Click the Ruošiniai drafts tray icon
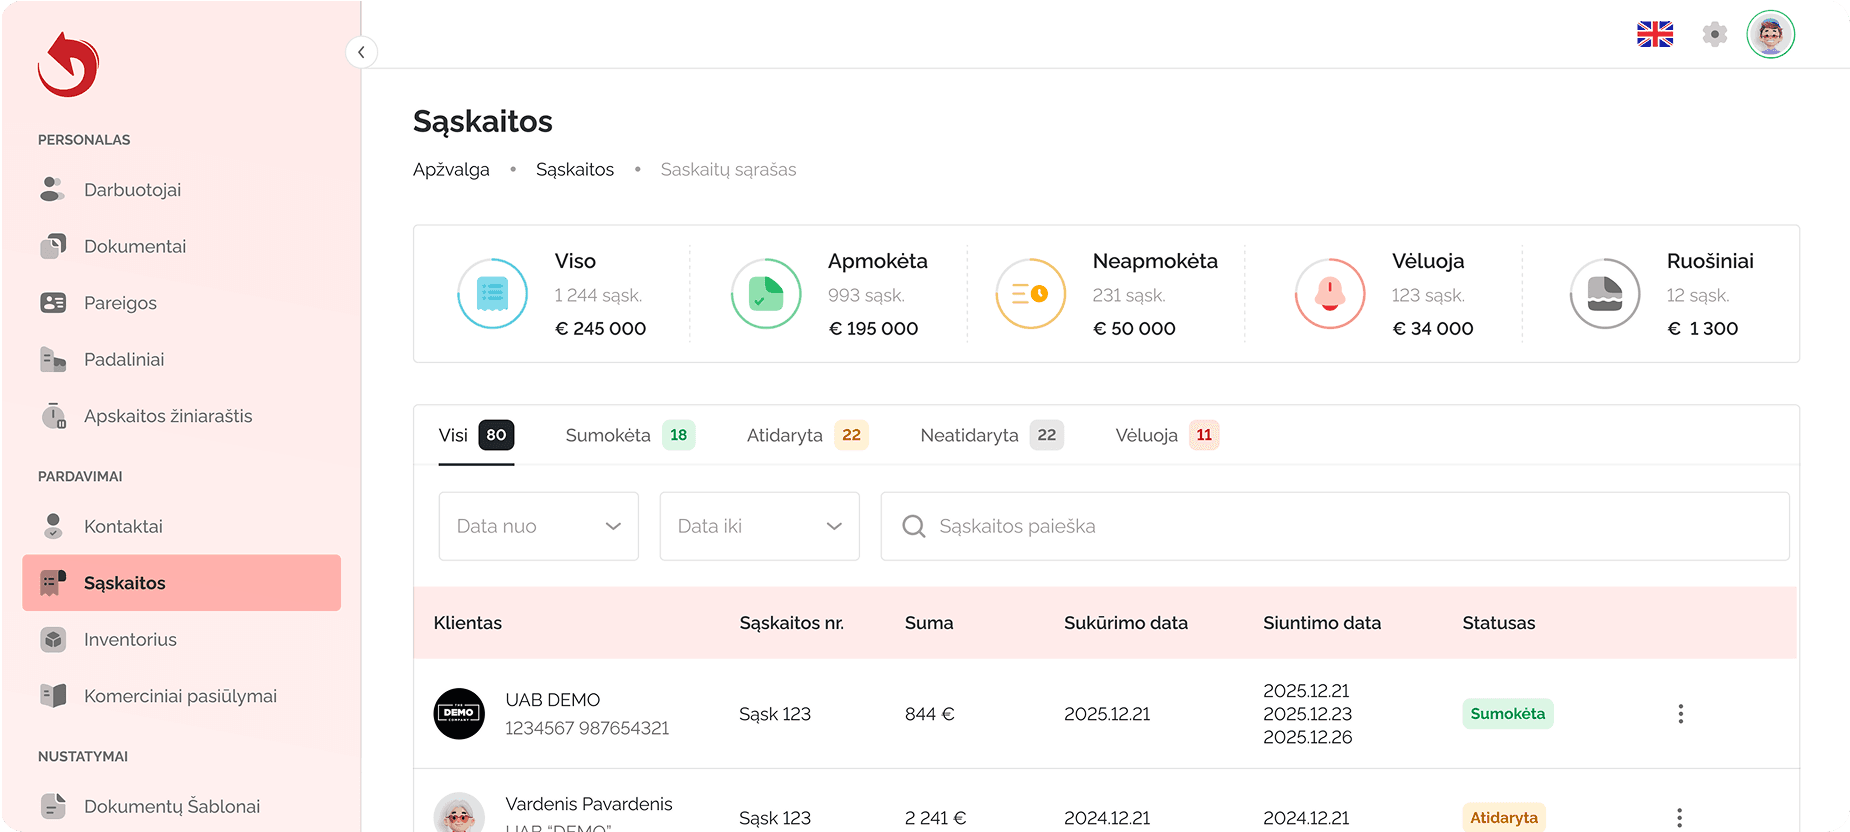Screen dimensions: 1850x832 (1605, 294)
